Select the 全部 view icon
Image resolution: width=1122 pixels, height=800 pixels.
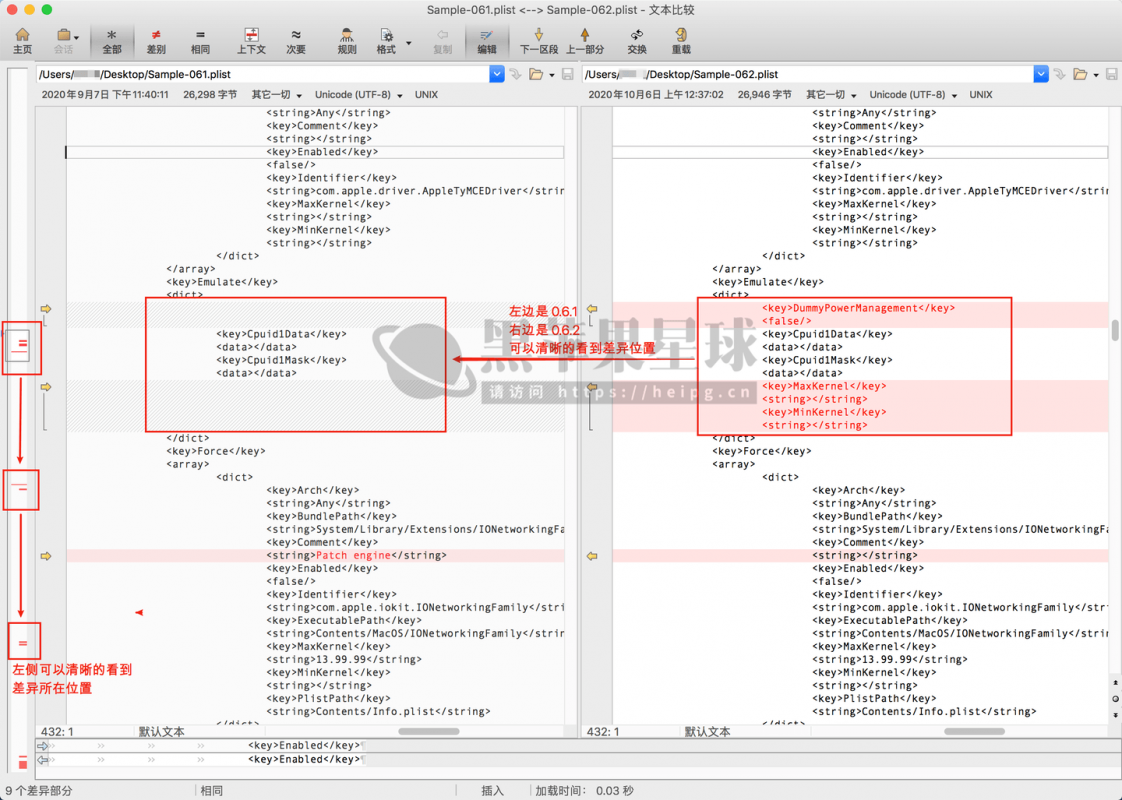coord(111,38)
